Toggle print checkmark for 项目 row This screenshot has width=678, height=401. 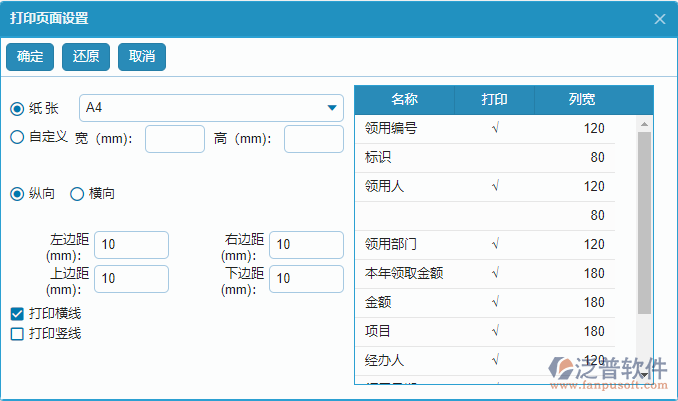click(495, 331)
